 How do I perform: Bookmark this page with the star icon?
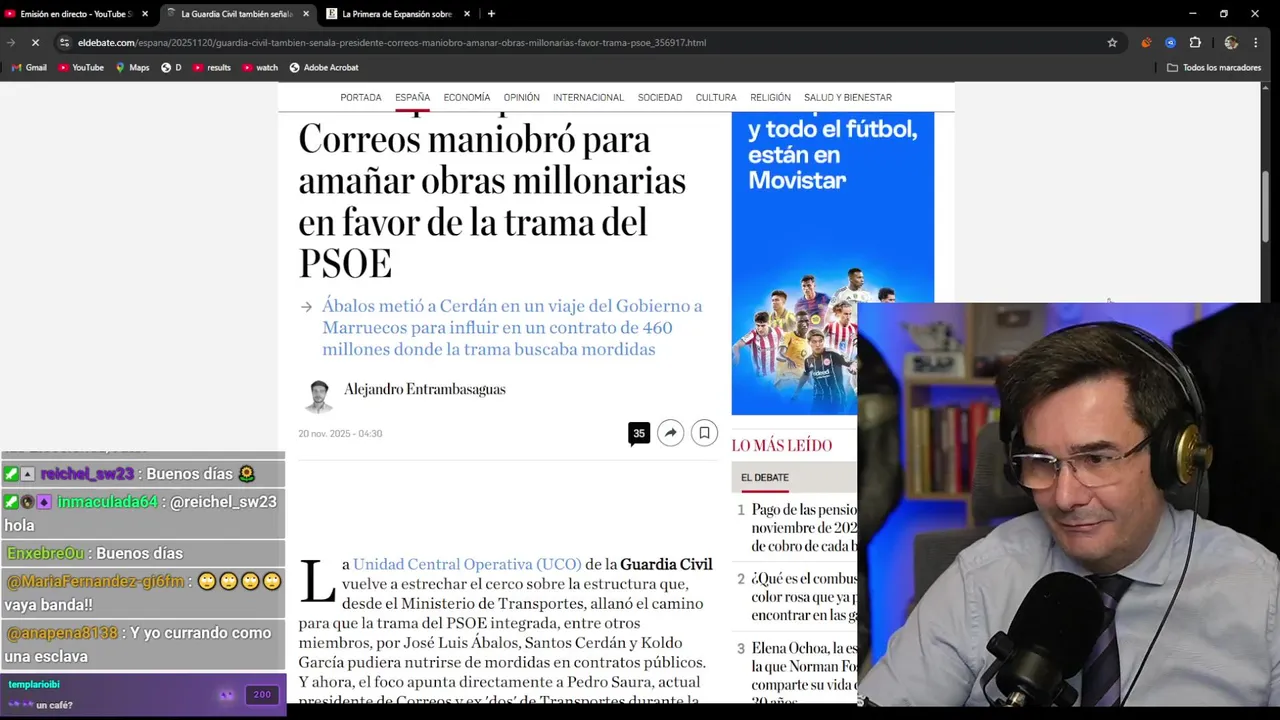pos(1112,43)
